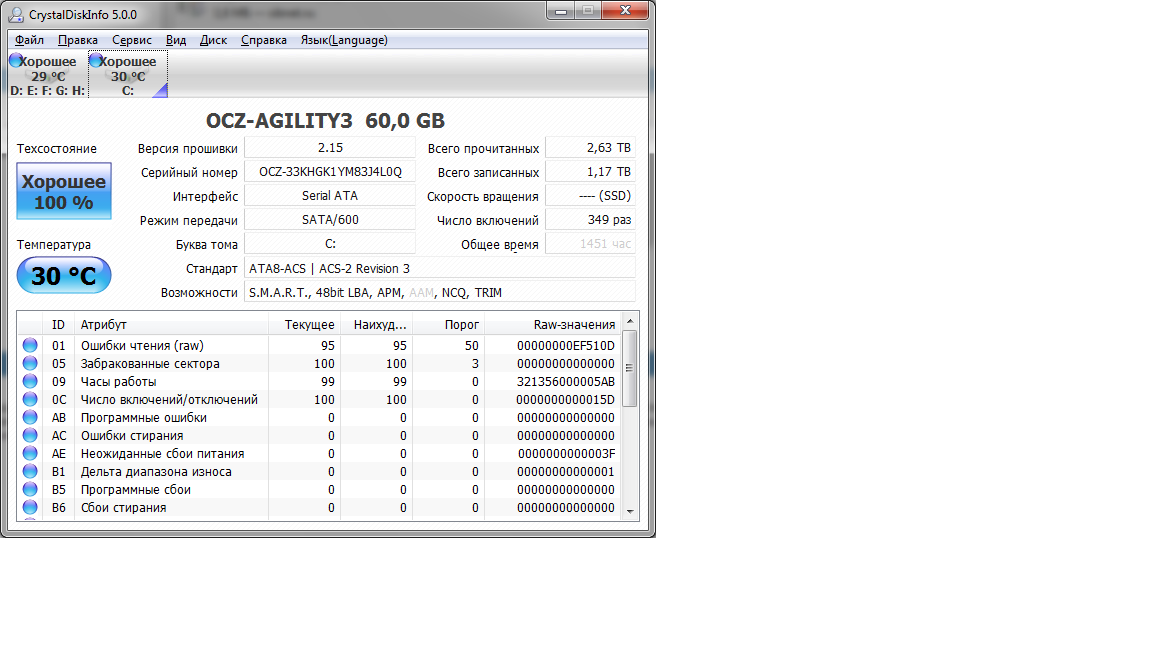
Task: Click the status orb for Неожиданные сбои питания
Action: [30, 453]
